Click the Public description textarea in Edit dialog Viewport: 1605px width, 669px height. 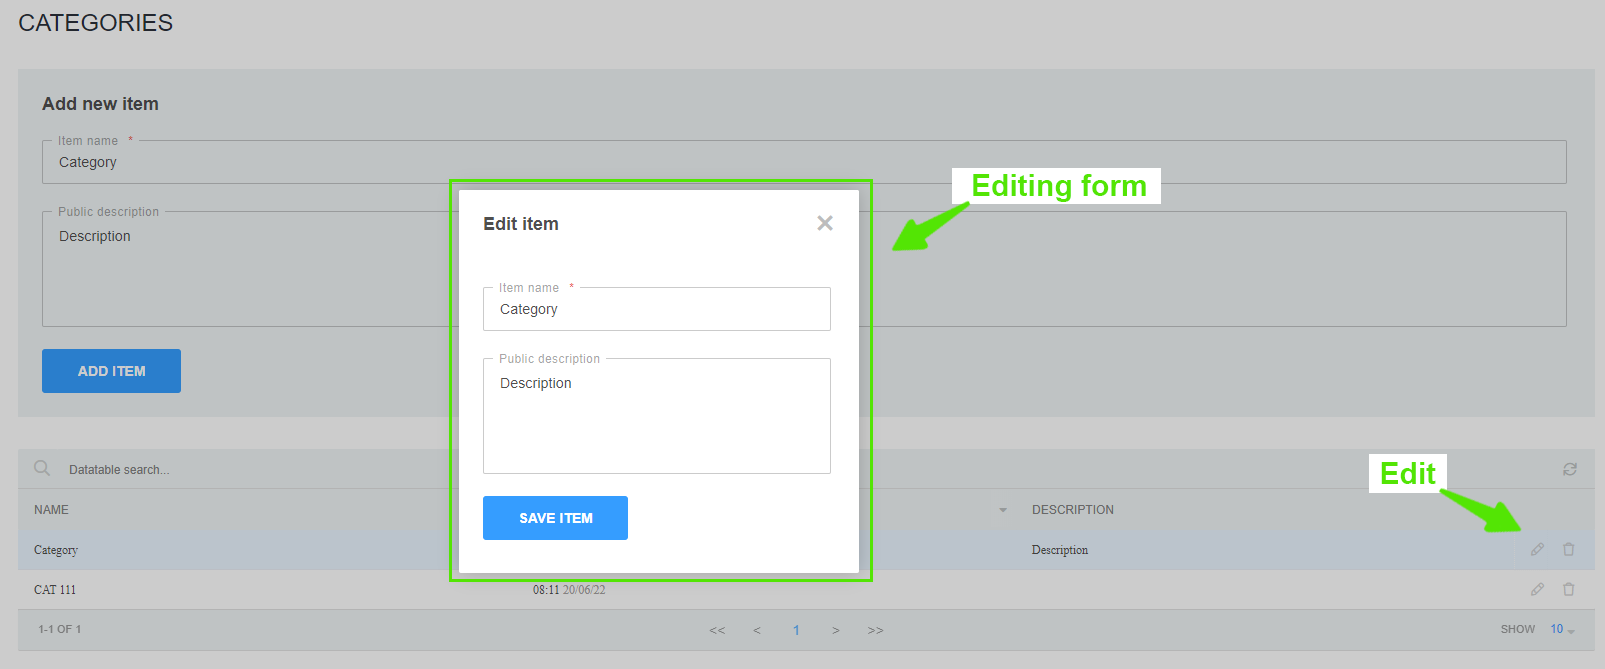pyautogui.click(x=656, y=418)
